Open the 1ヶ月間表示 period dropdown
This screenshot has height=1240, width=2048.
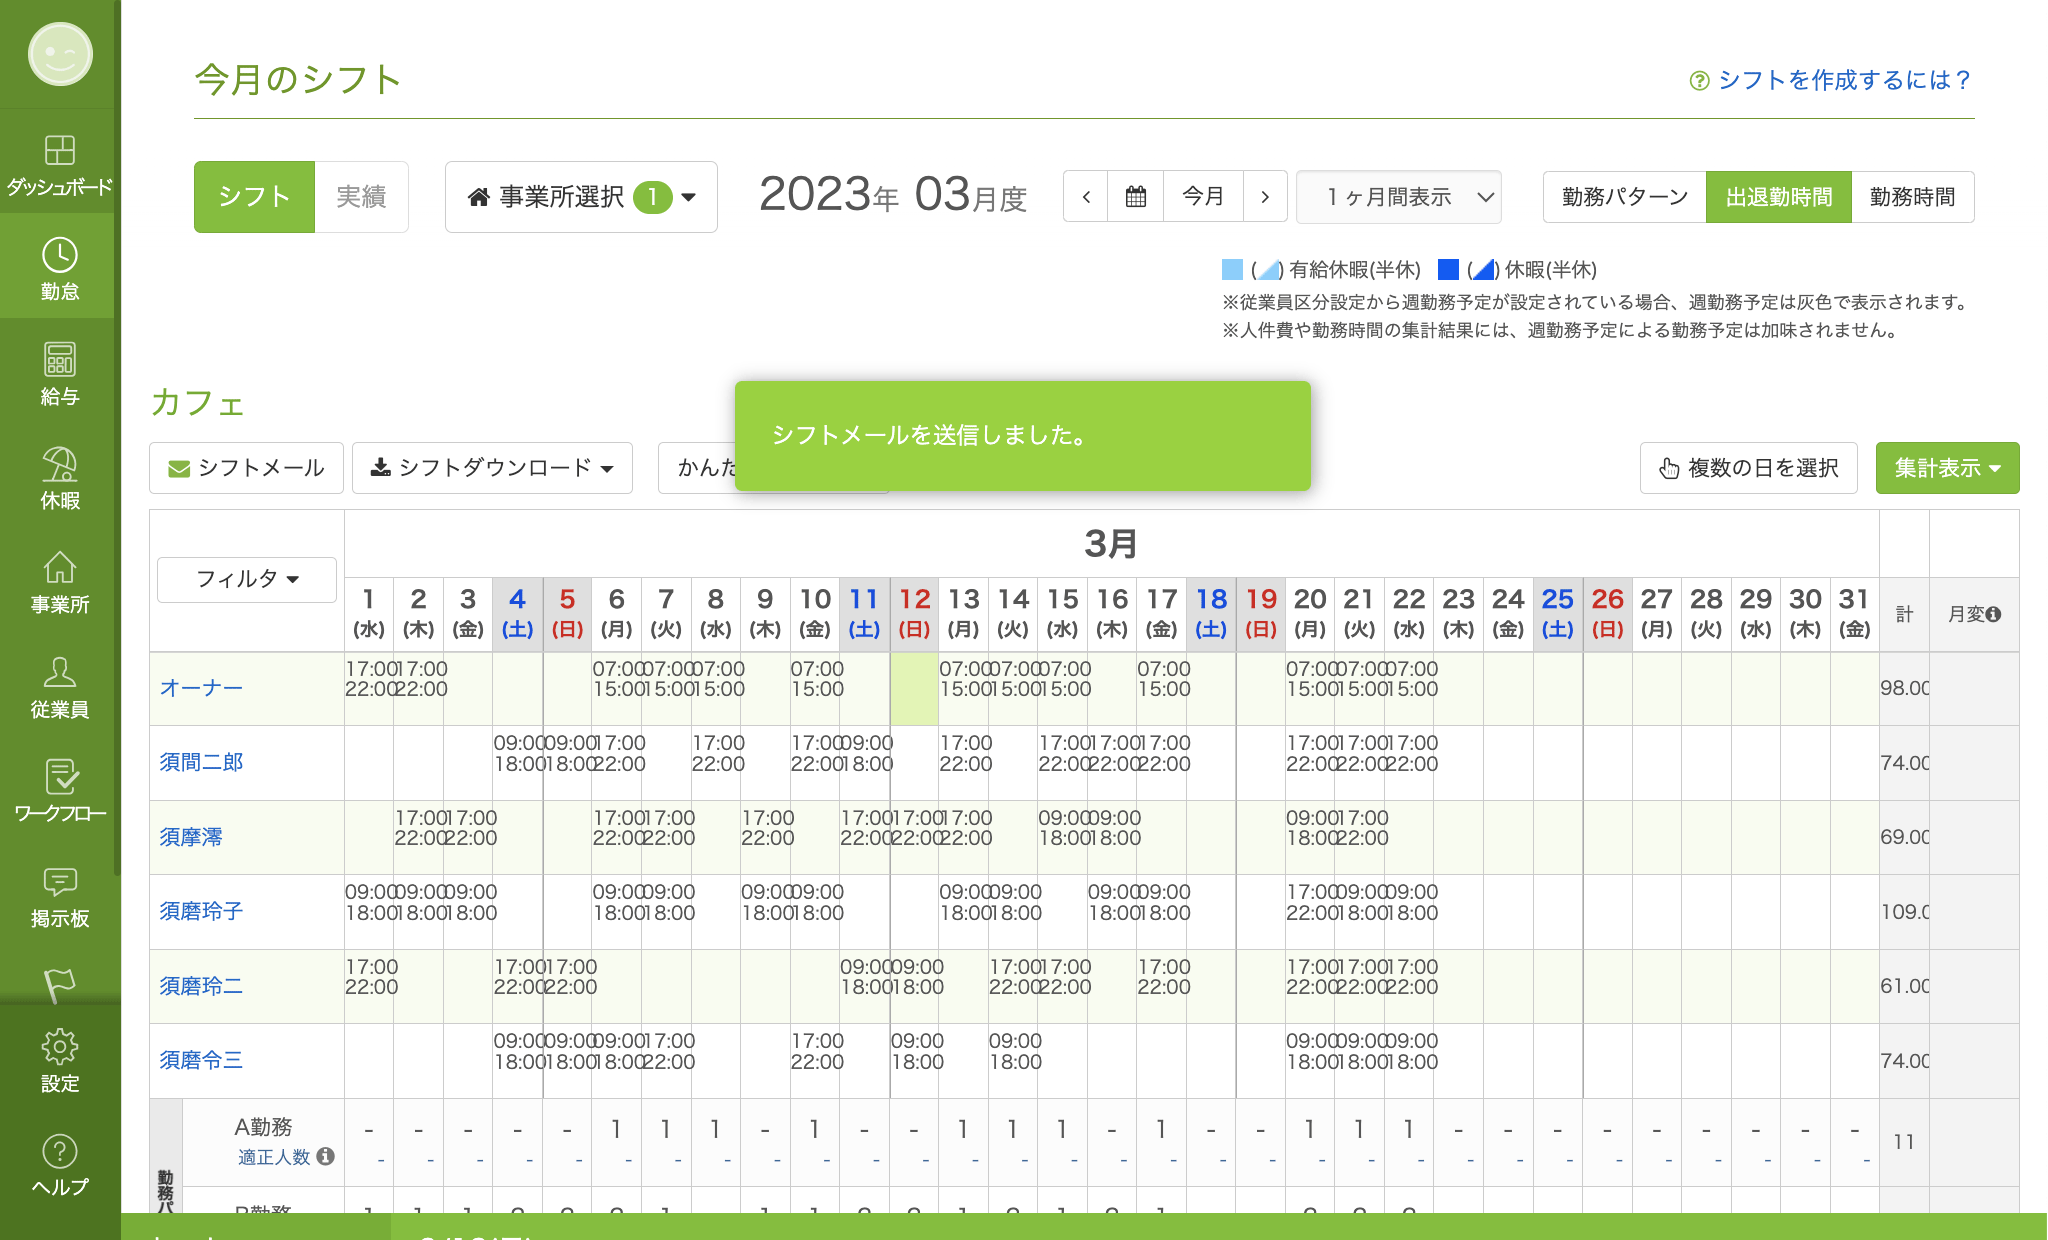coord(1398,197)
